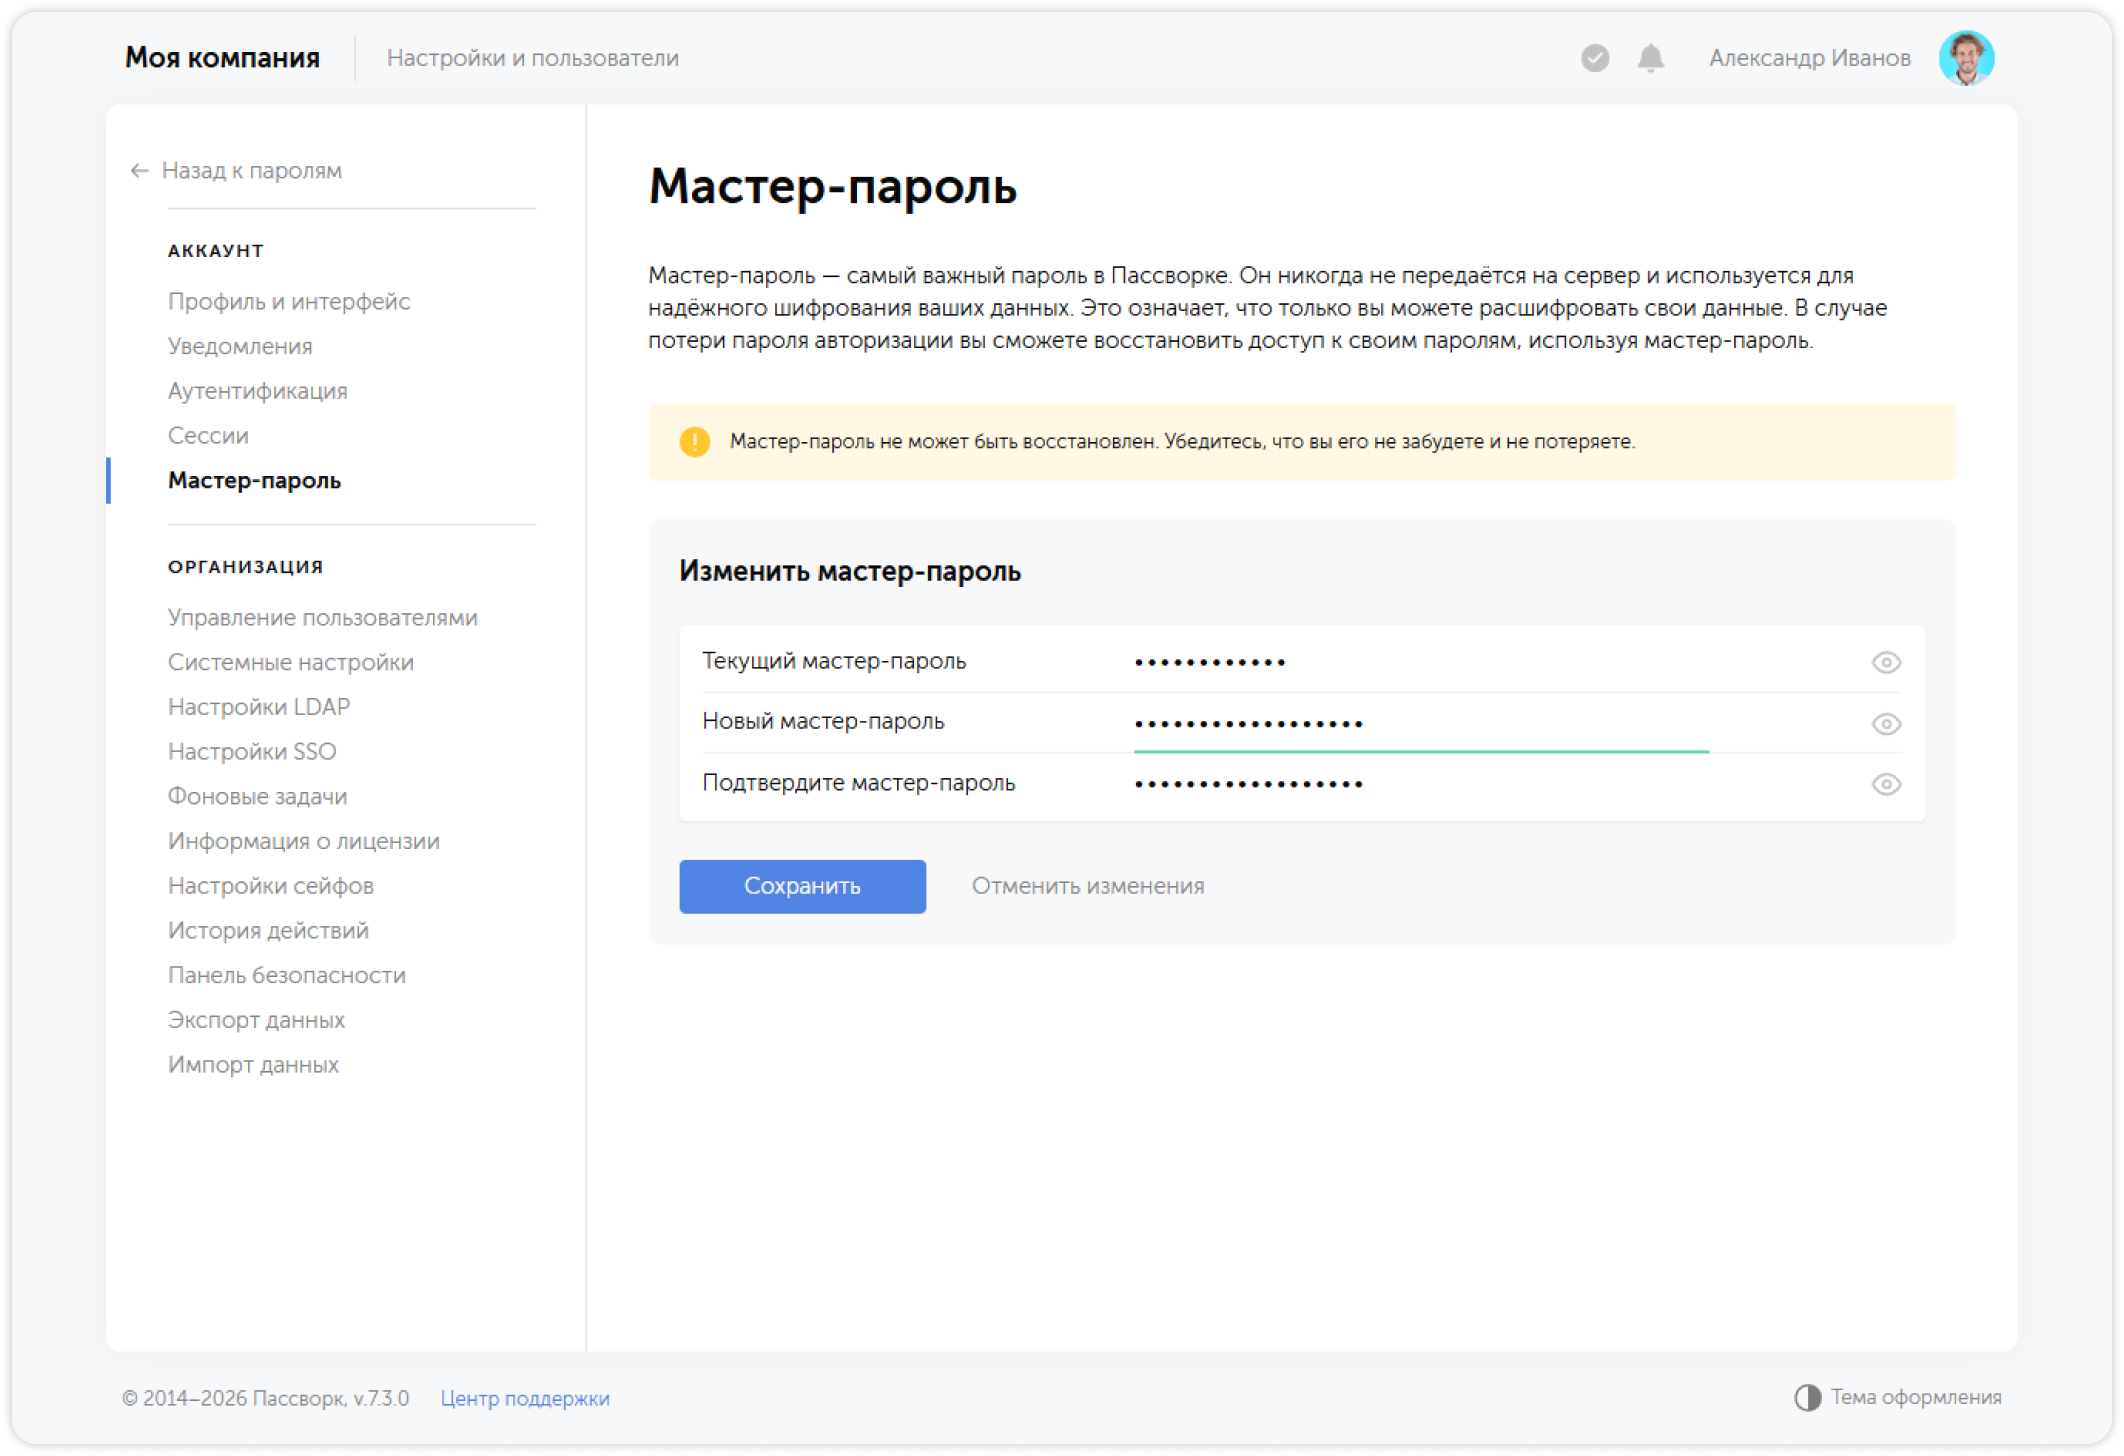Open Настройки LDAP menu item
2124x1456 pixels.
259,707
